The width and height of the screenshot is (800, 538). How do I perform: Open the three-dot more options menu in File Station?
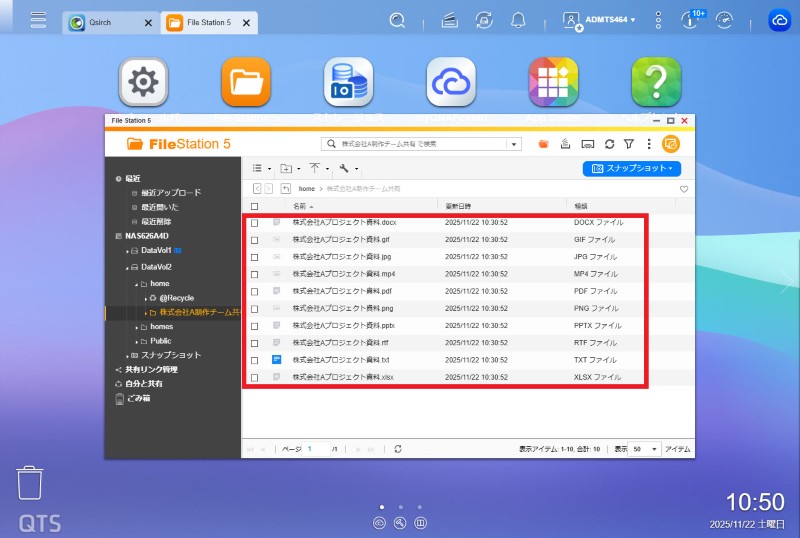point(648,144)
